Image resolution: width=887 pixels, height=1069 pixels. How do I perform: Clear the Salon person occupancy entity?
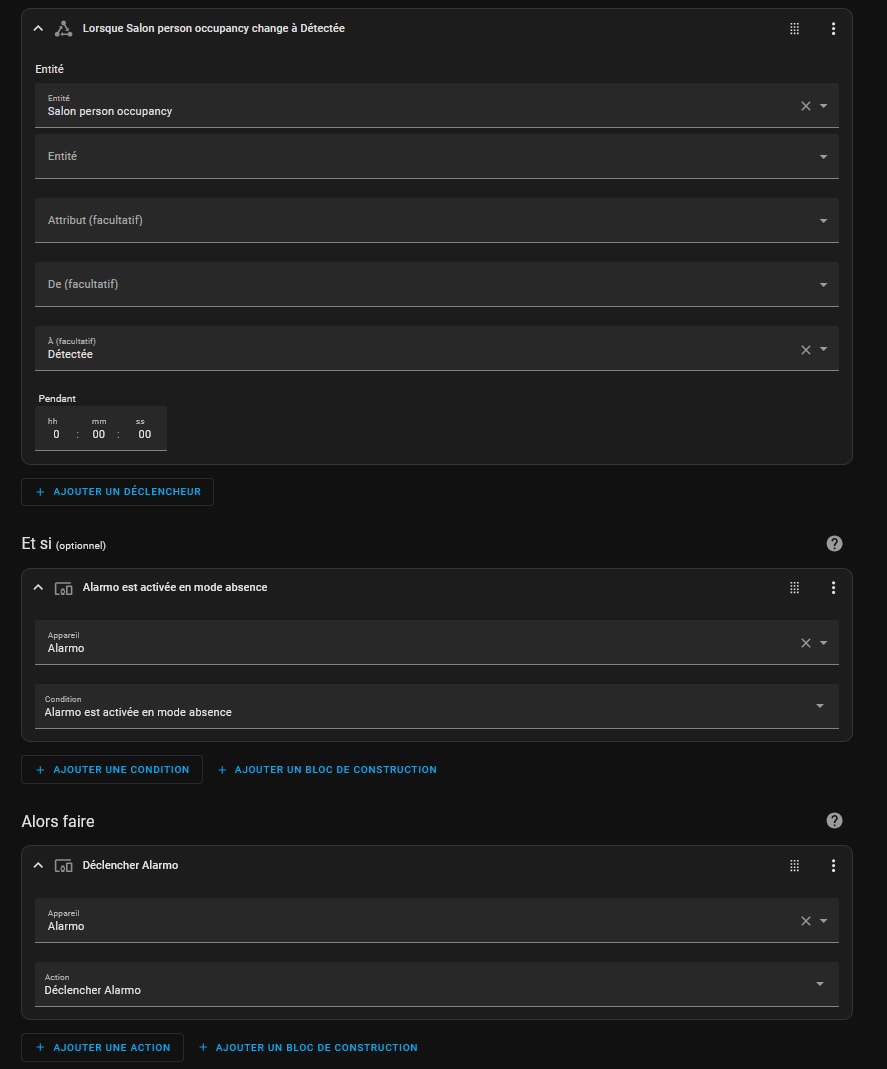tap(806, 106)
